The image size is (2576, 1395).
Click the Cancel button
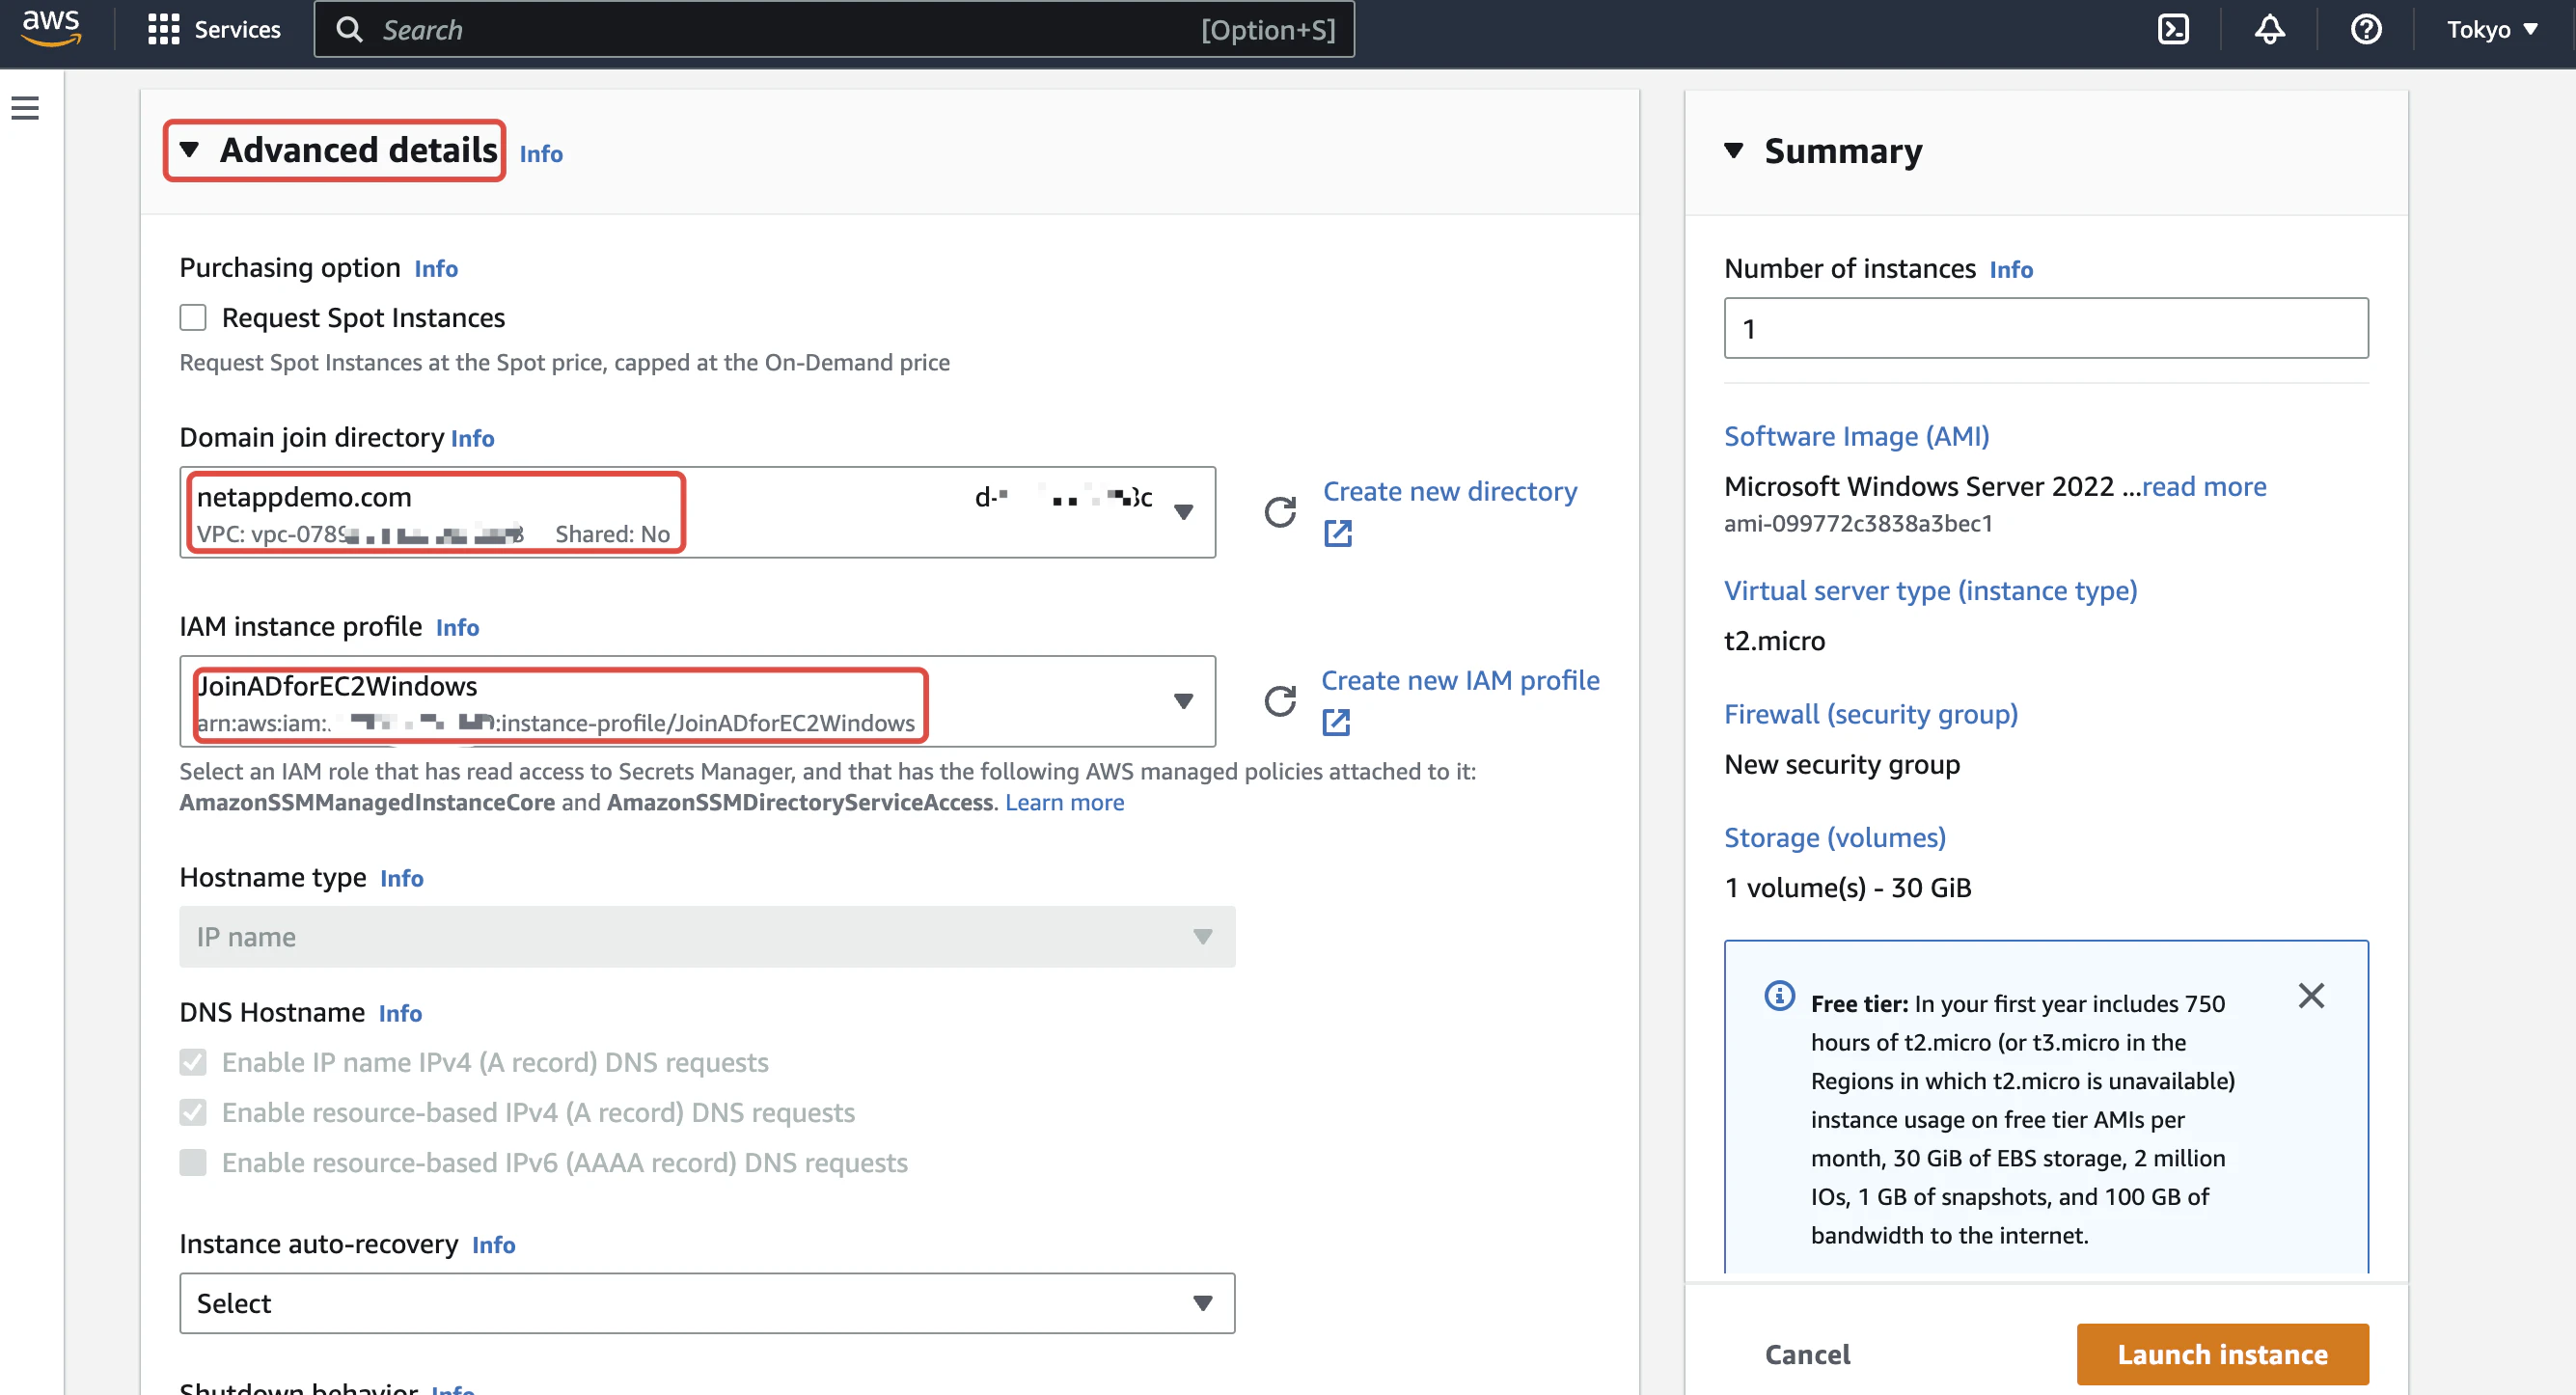[x=1807, y=1354]
